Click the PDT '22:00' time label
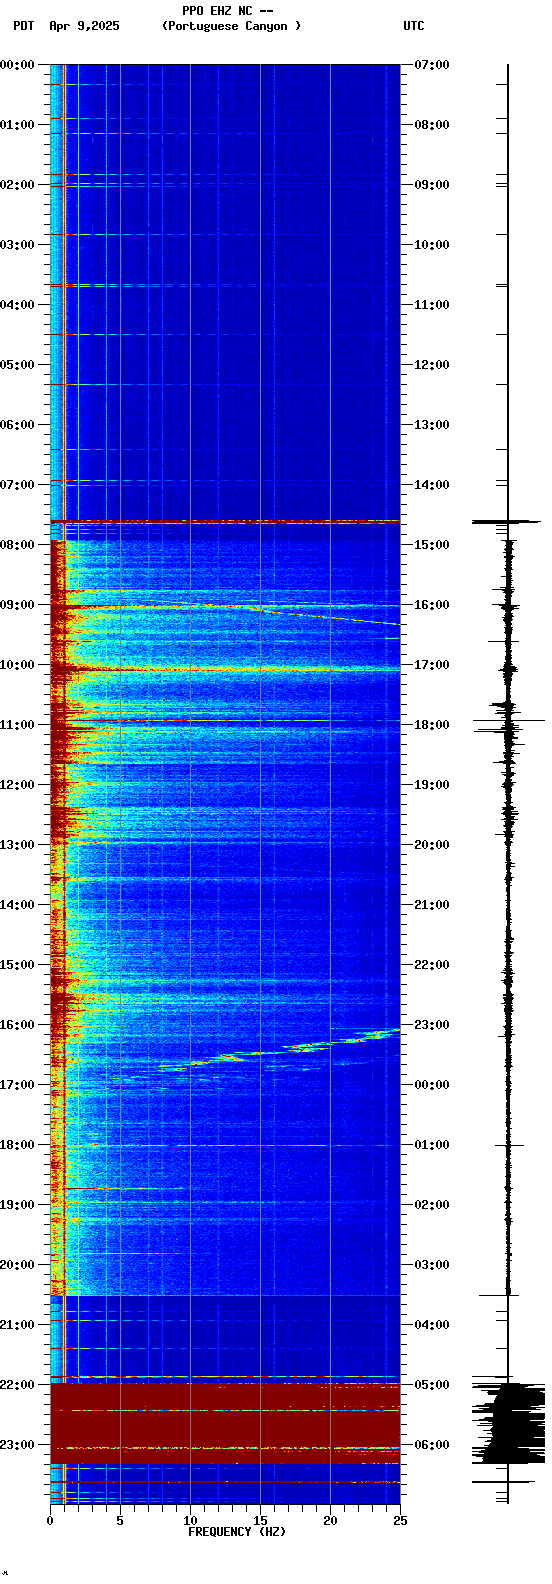This screenshot has height=1584, width=552. point(18,1385)
